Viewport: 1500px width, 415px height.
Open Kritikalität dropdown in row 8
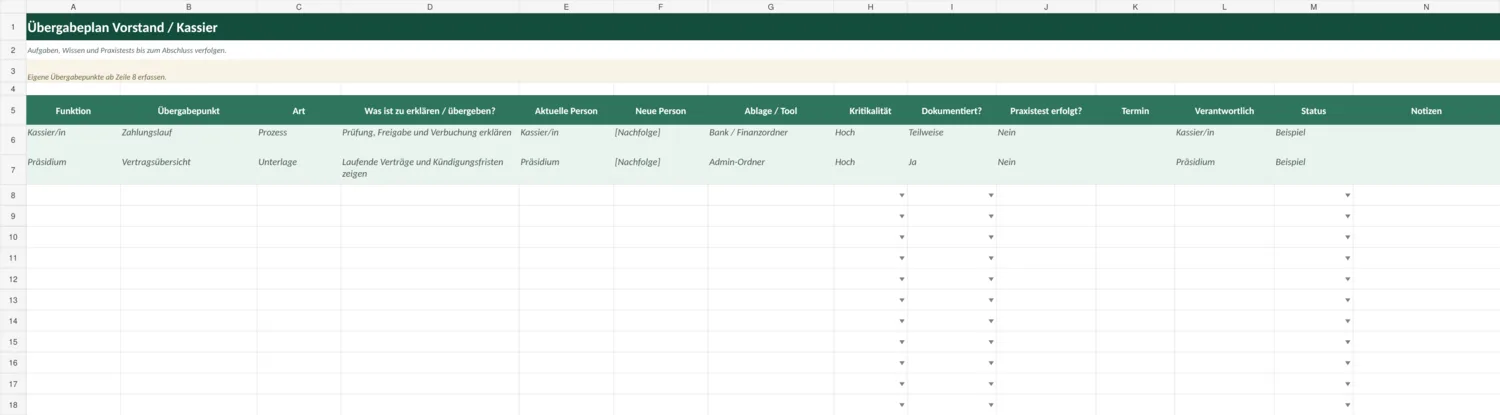pos(901,195)
